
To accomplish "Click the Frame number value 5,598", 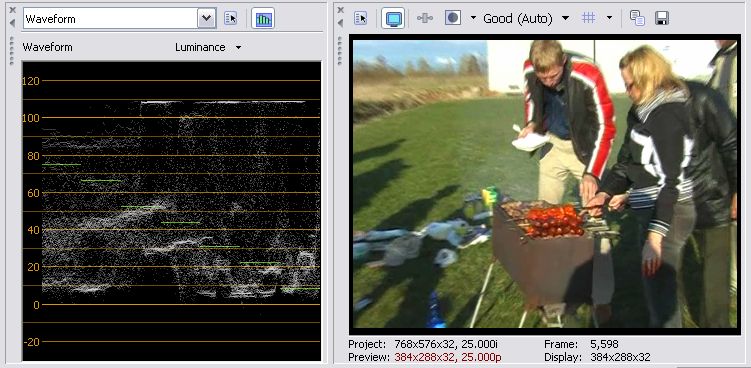I will point(604,344).
